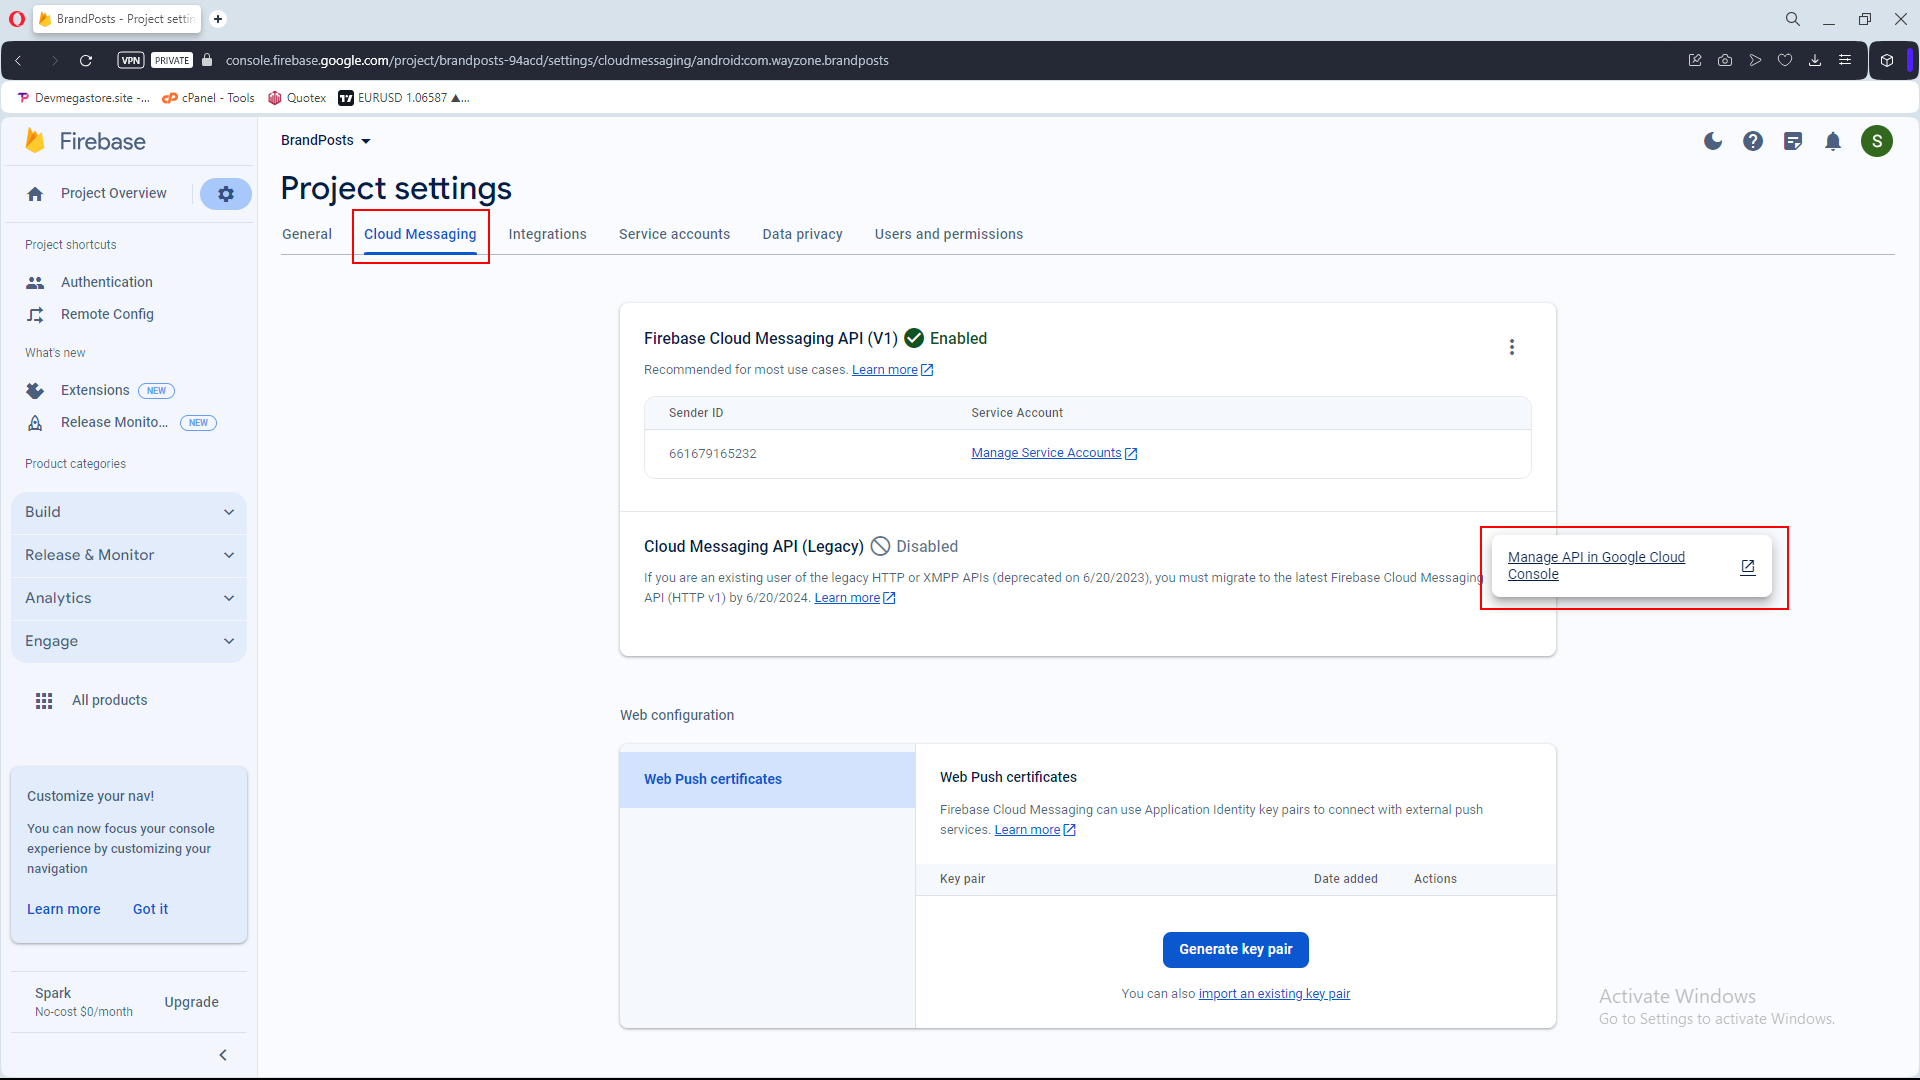Click Learn more in Legacy API section

pos(855,598)
